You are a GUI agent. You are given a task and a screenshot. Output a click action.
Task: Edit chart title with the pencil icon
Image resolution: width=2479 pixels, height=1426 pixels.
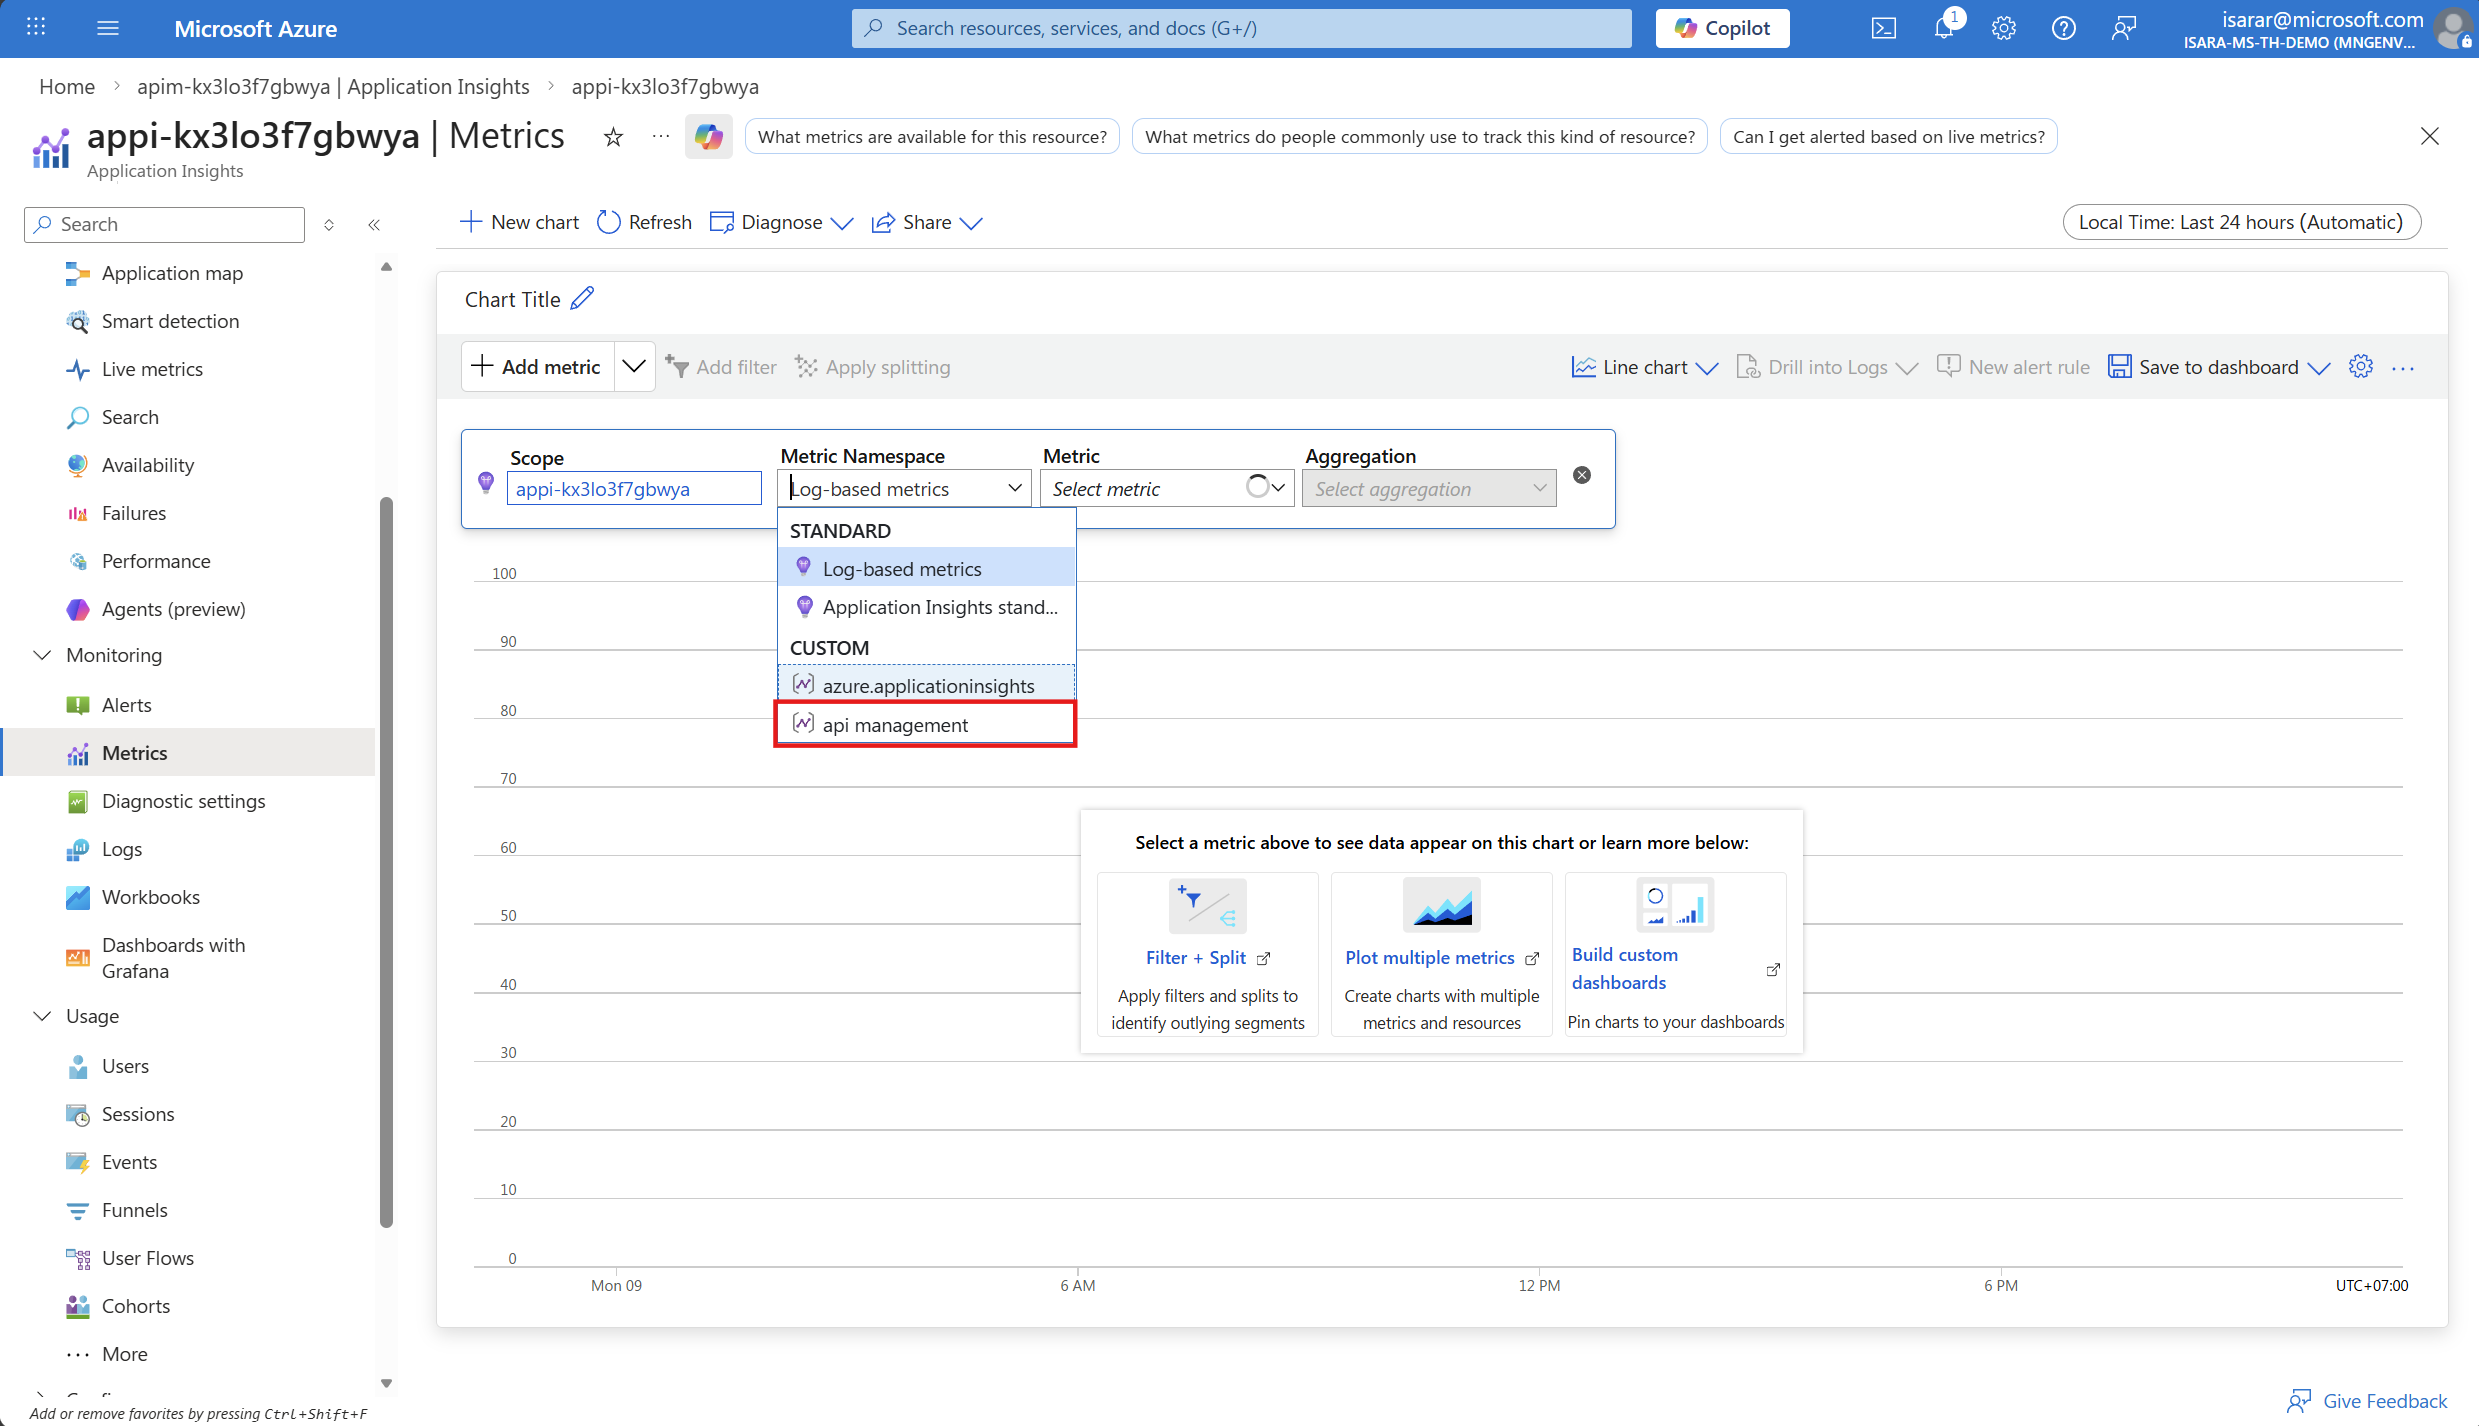point(582,299)
